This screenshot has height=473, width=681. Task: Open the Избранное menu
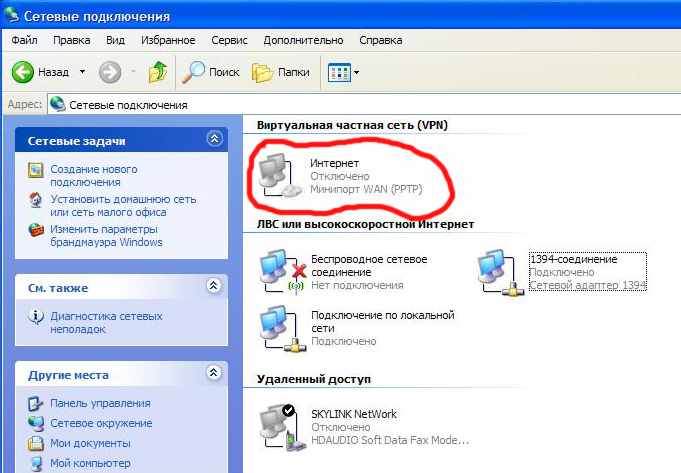tap(168, 40)
